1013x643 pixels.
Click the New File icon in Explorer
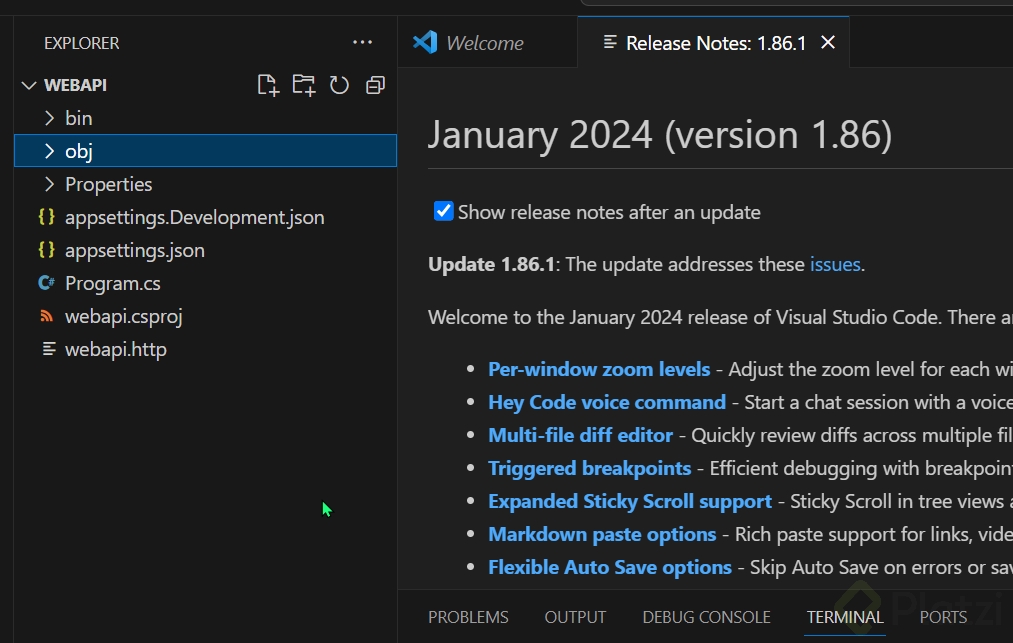(267, 85)
